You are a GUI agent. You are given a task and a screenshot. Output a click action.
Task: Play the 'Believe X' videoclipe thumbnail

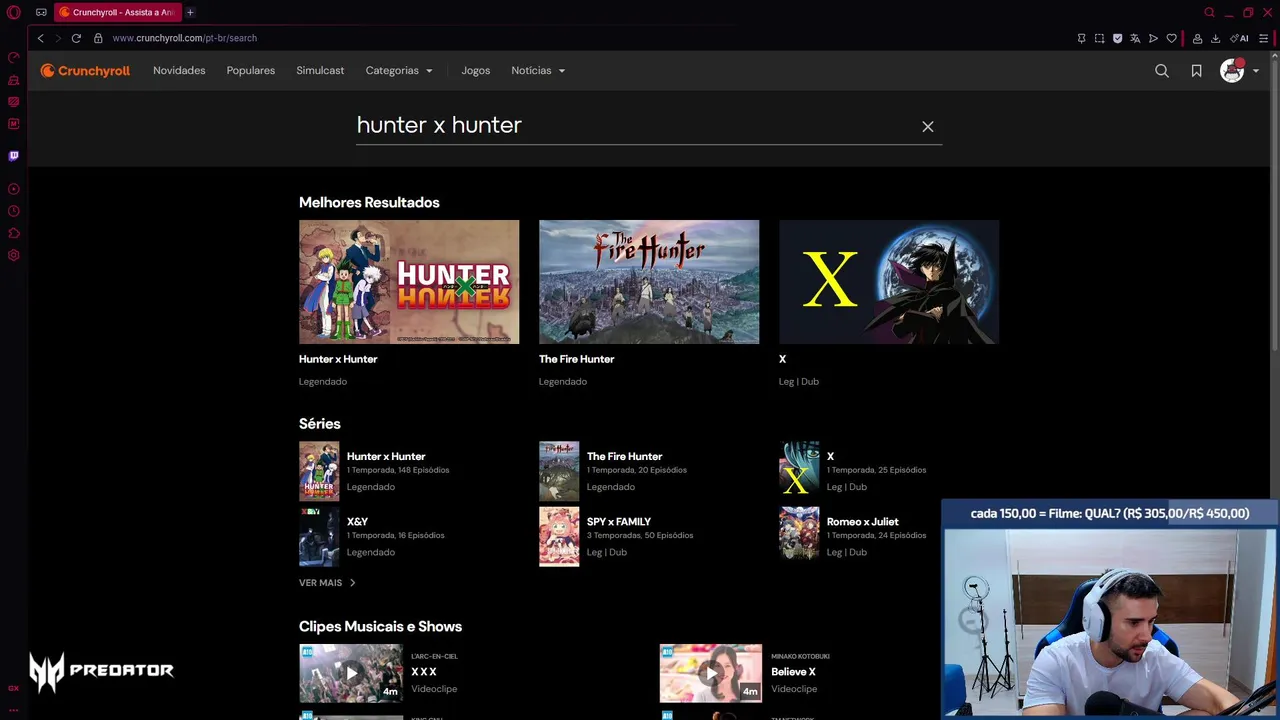711,673
